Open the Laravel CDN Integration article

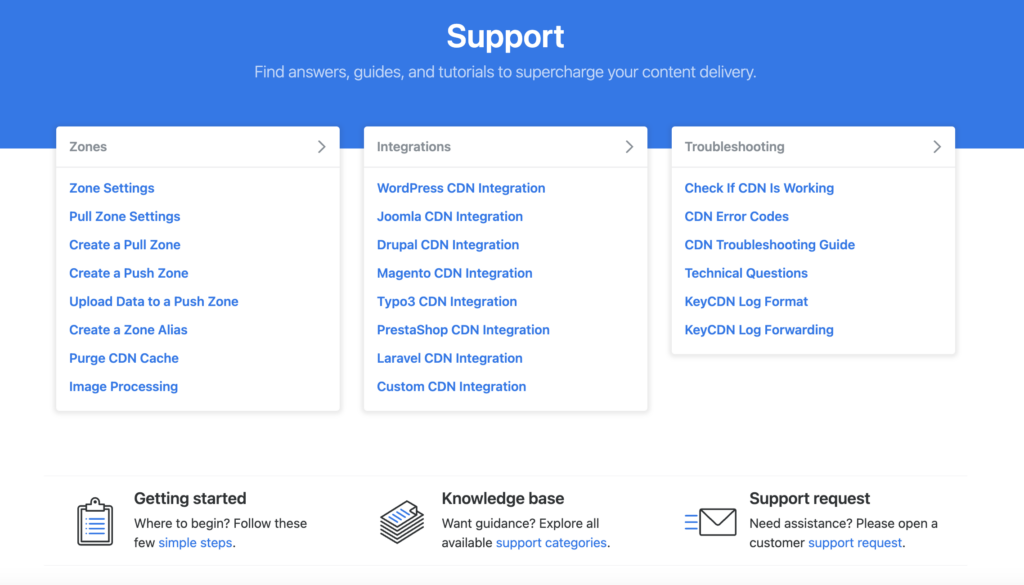(x=450, y=358)
